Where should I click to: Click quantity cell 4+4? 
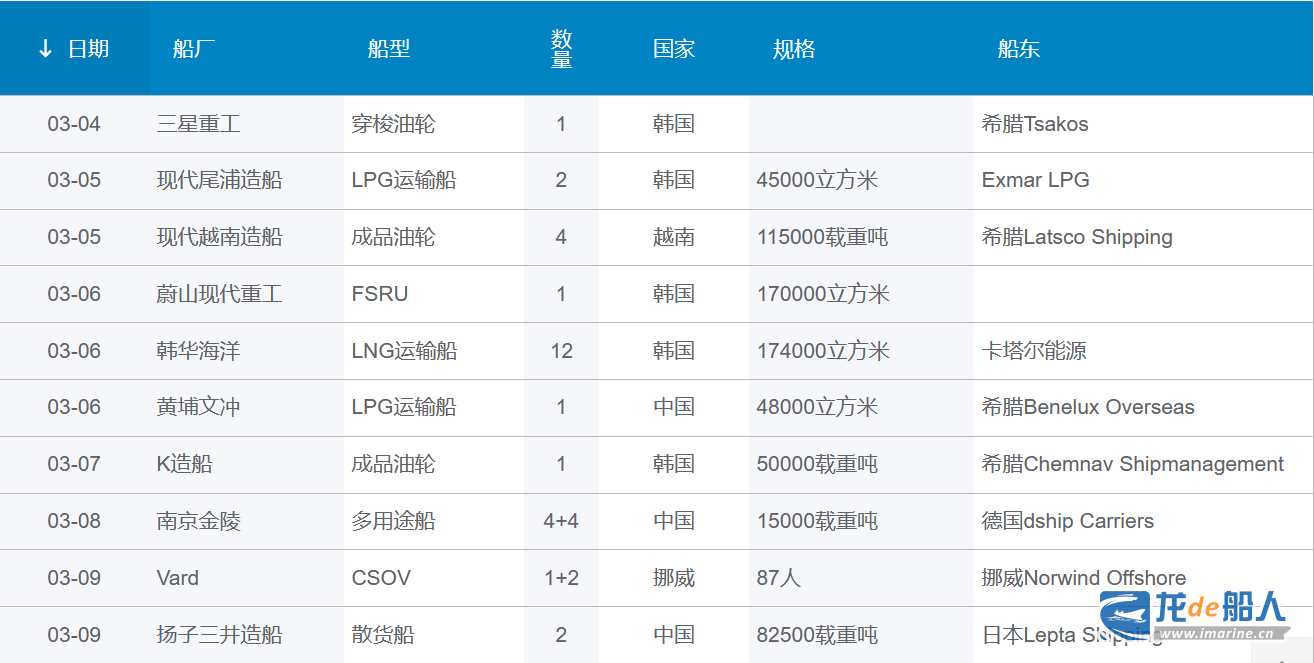click(x=561, y=521)
